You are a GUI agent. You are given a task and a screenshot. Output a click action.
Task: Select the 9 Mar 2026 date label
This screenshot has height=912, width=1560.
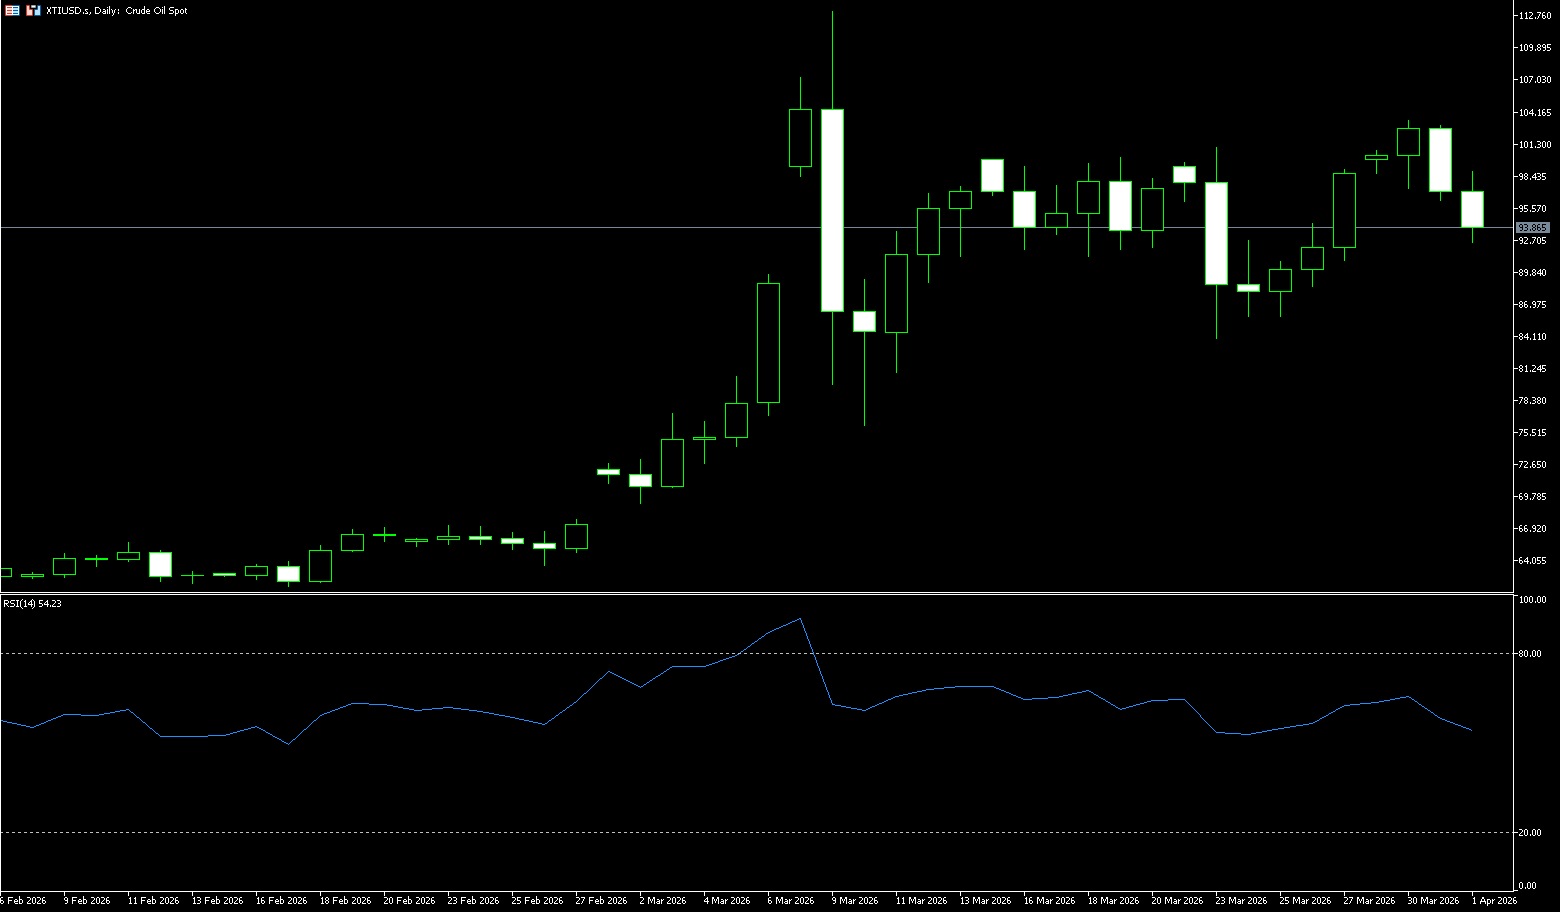855,901
